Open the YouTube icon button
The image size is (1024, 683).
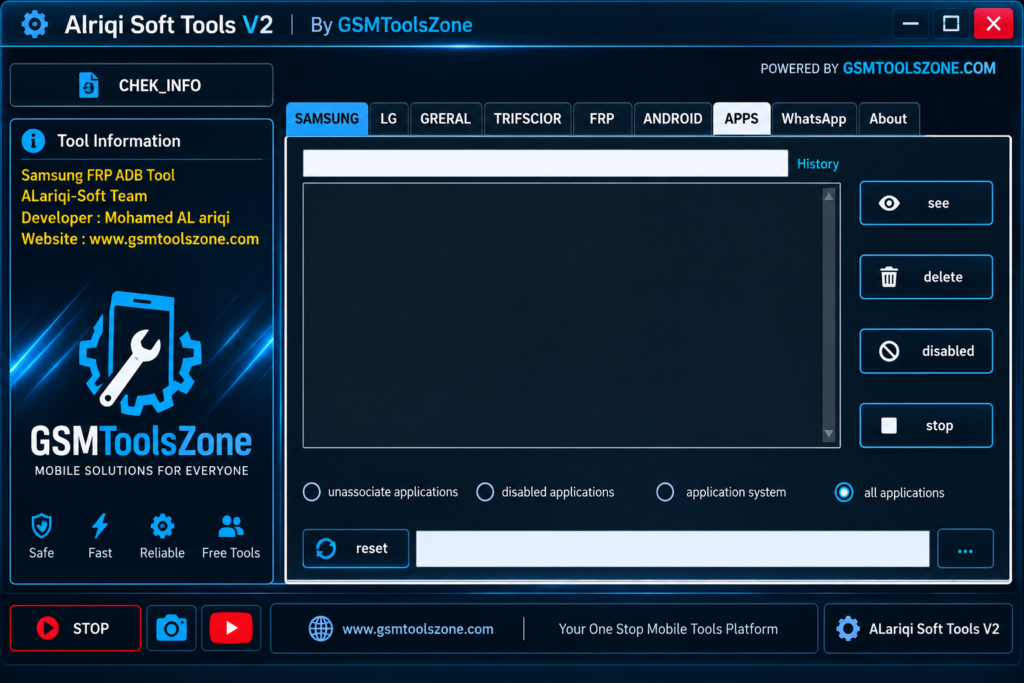[231, 628]
